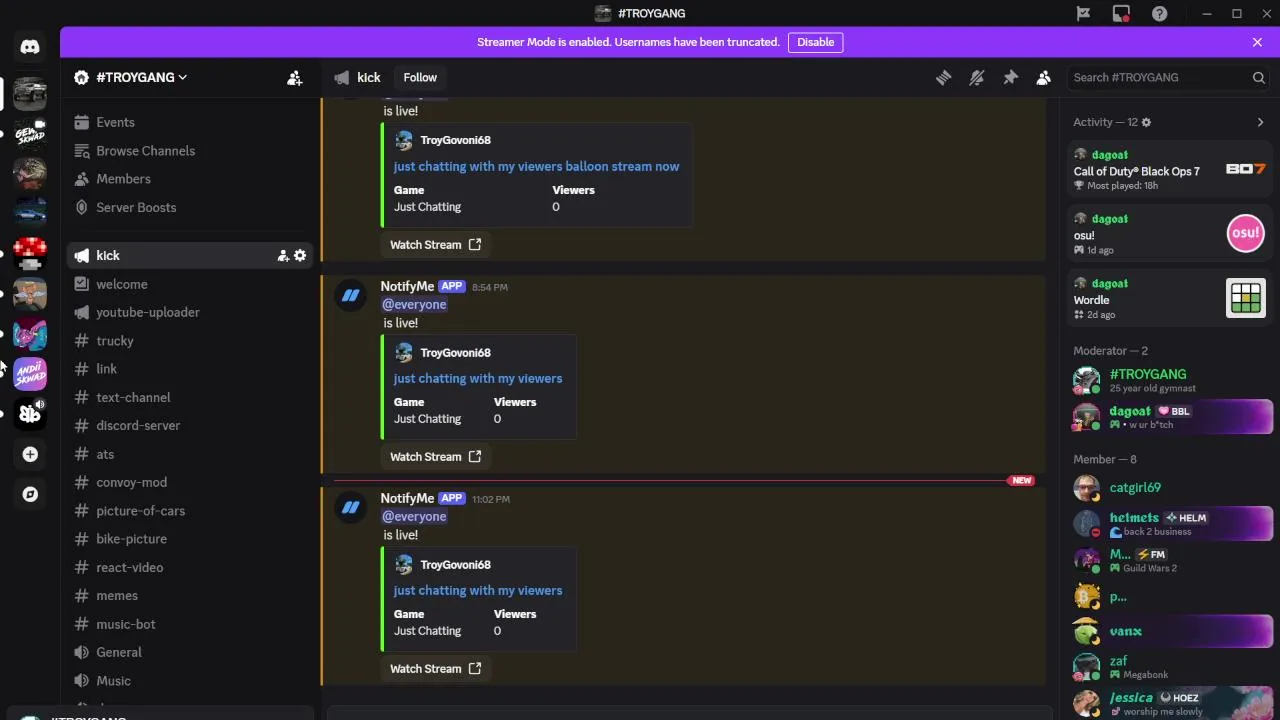Click Watch Stream on 8:54 PM message
1280x720 pixels.
(x=436, y=456)
